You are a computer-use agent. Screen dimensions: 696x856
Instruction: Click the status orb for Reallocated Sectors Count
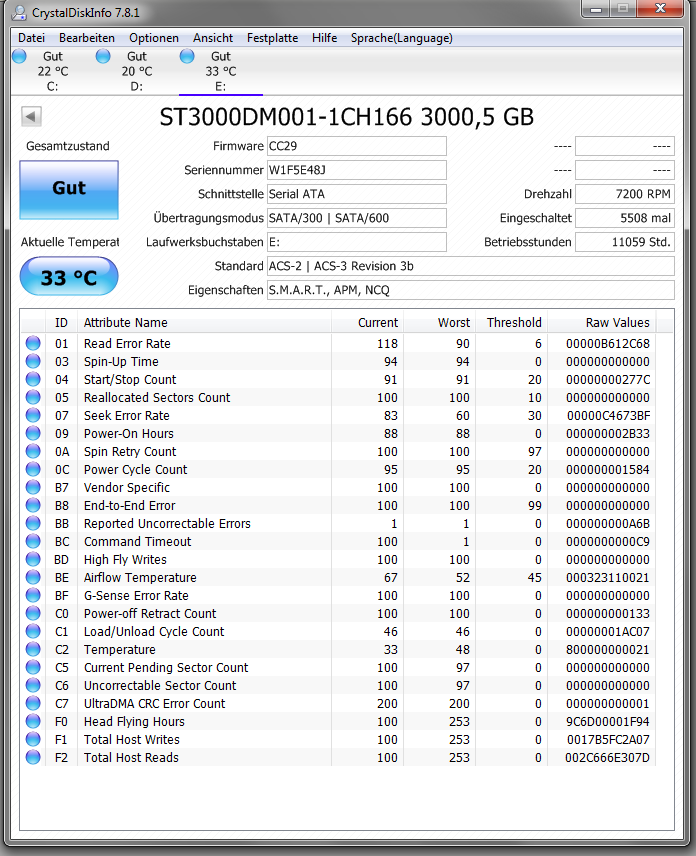(33, 397)
